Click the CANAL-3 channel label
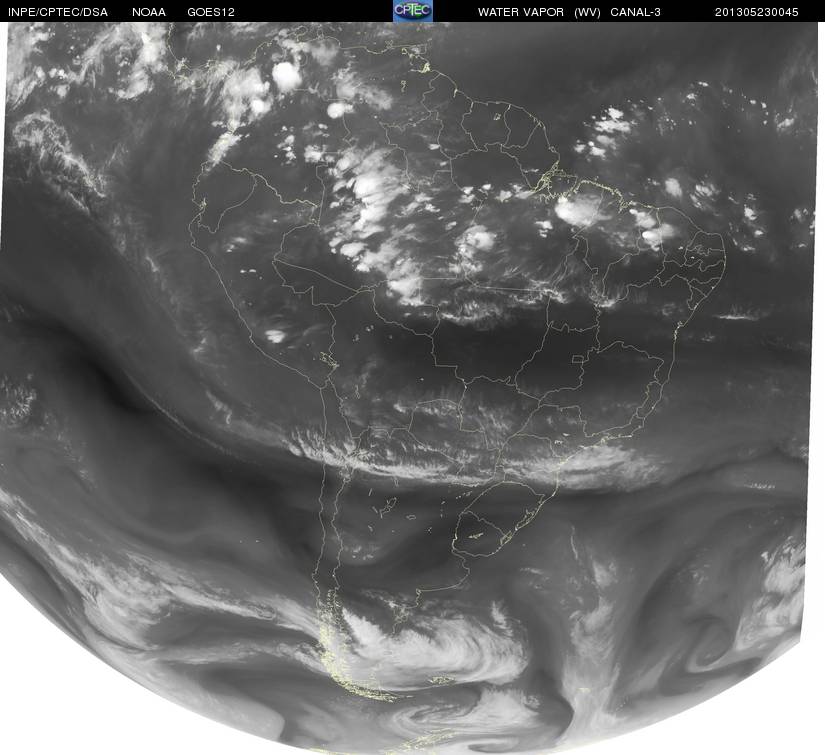The image size is (825, 755). click(636, 12)
